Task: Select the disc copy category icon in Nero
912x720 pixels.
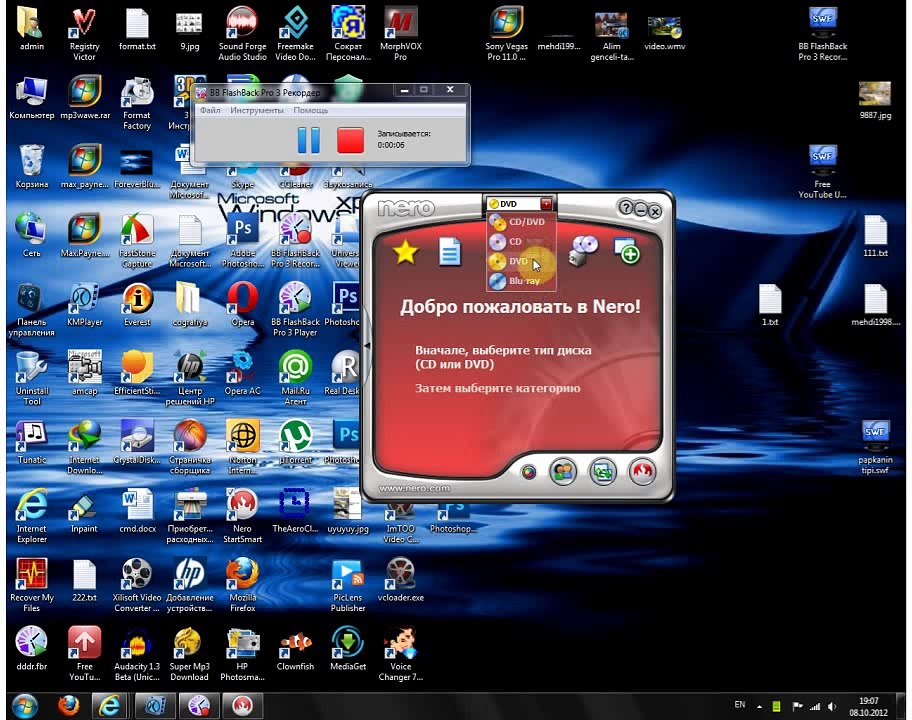Action: click(x=583, y=251)
